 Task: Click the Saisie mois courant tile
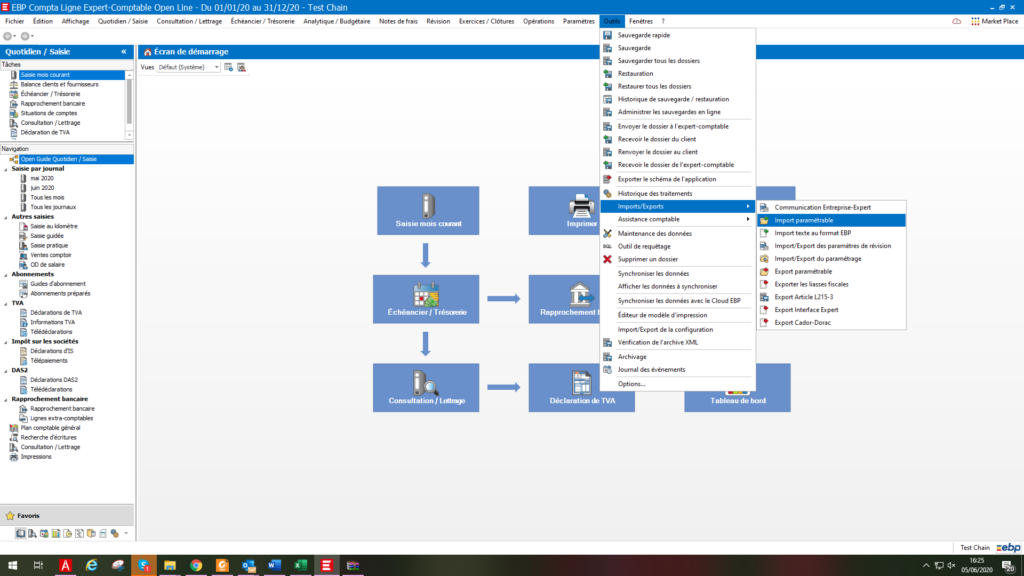(x=428, y=210)
